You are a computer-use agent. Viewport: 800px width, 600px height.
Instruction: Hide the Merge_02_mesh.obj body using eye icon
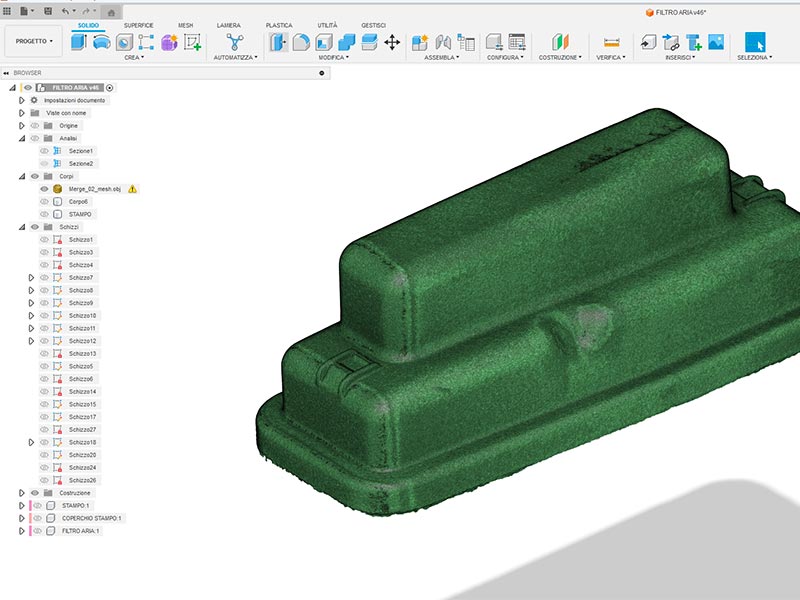tap(44, 188)
